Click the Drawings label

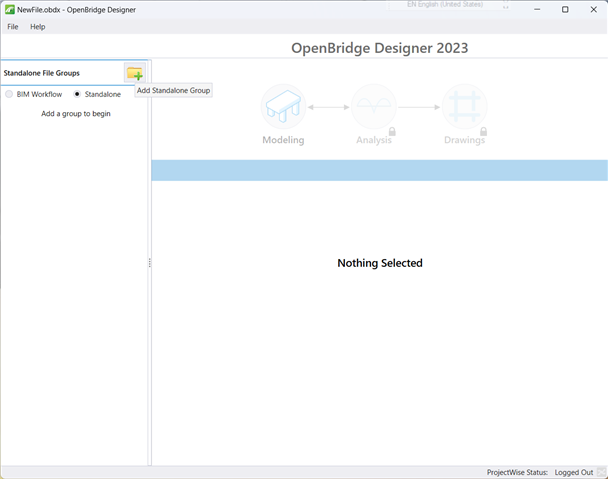(465, 140)
